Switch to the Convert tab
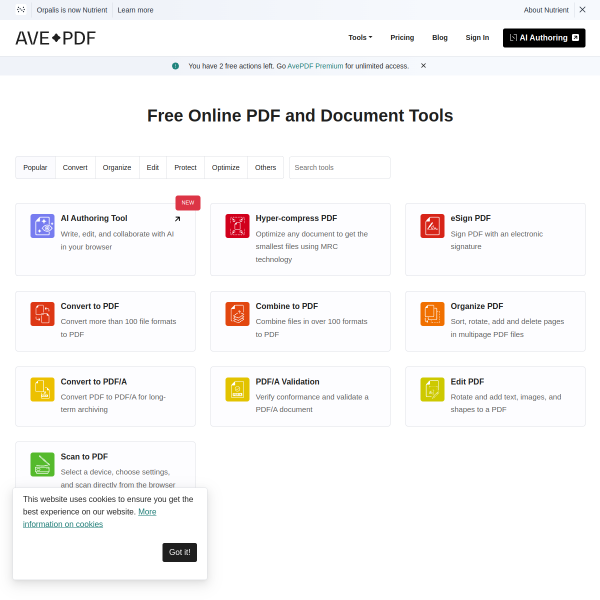The width and height of the screenshot is (600, 600). (75, 167)
